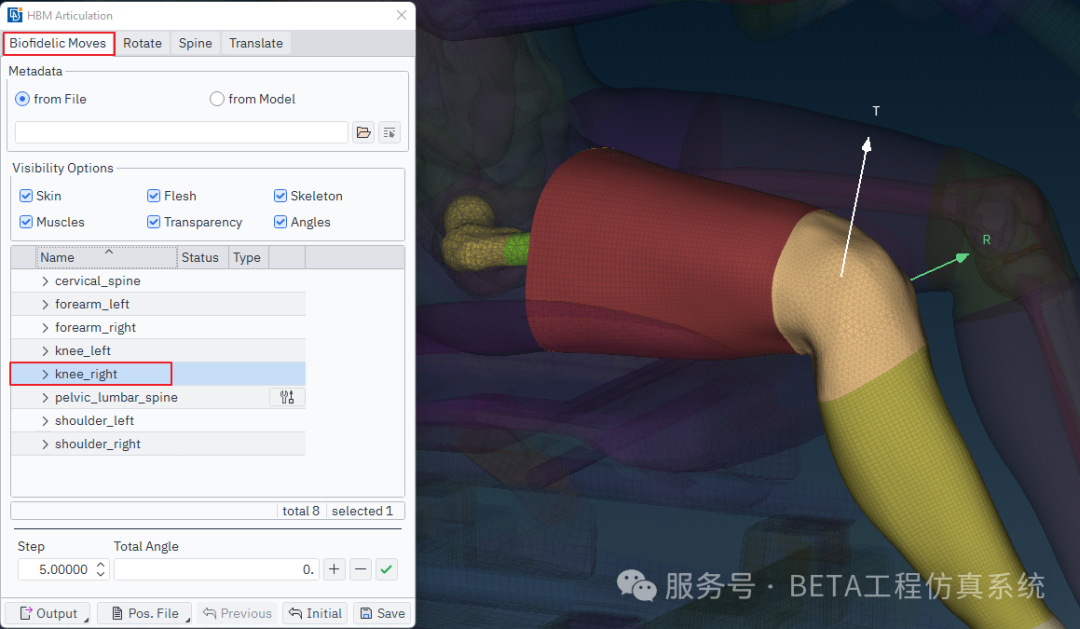Screen dimensions: 1080x629
Task: Click the Save disk button
Action: [381, 613]
